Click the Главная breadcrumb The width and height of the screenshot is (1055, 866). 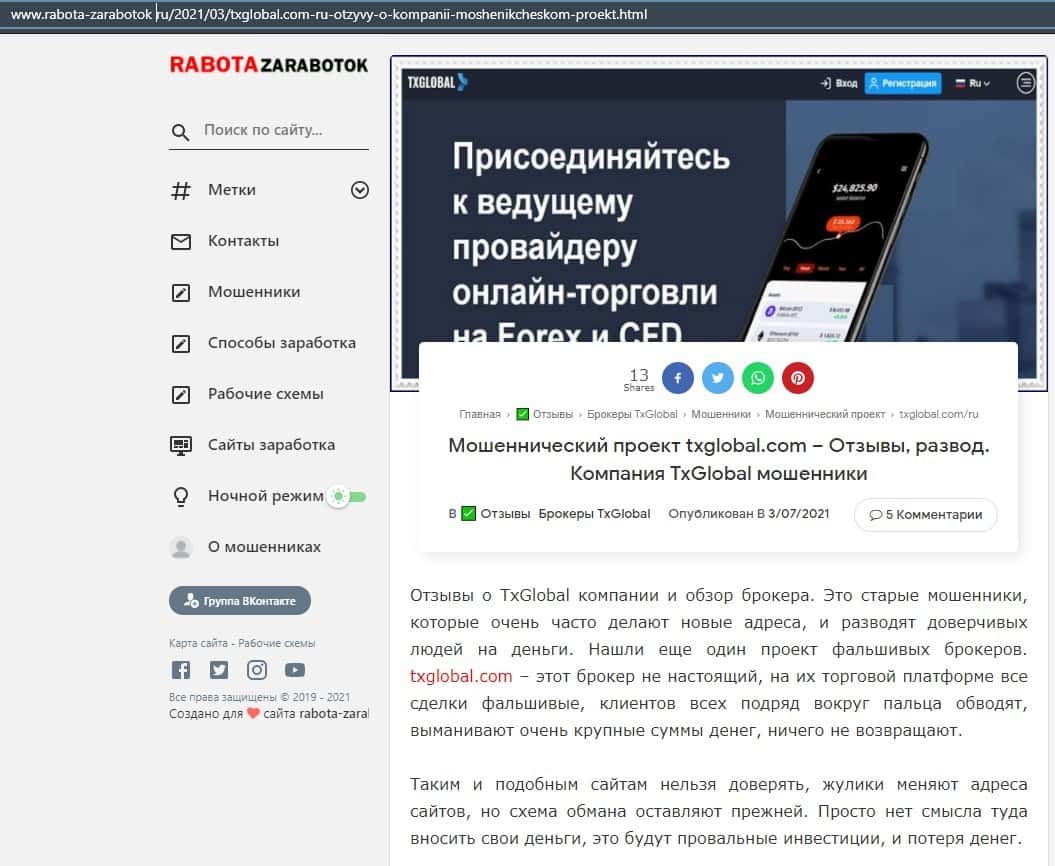(480, 414)
